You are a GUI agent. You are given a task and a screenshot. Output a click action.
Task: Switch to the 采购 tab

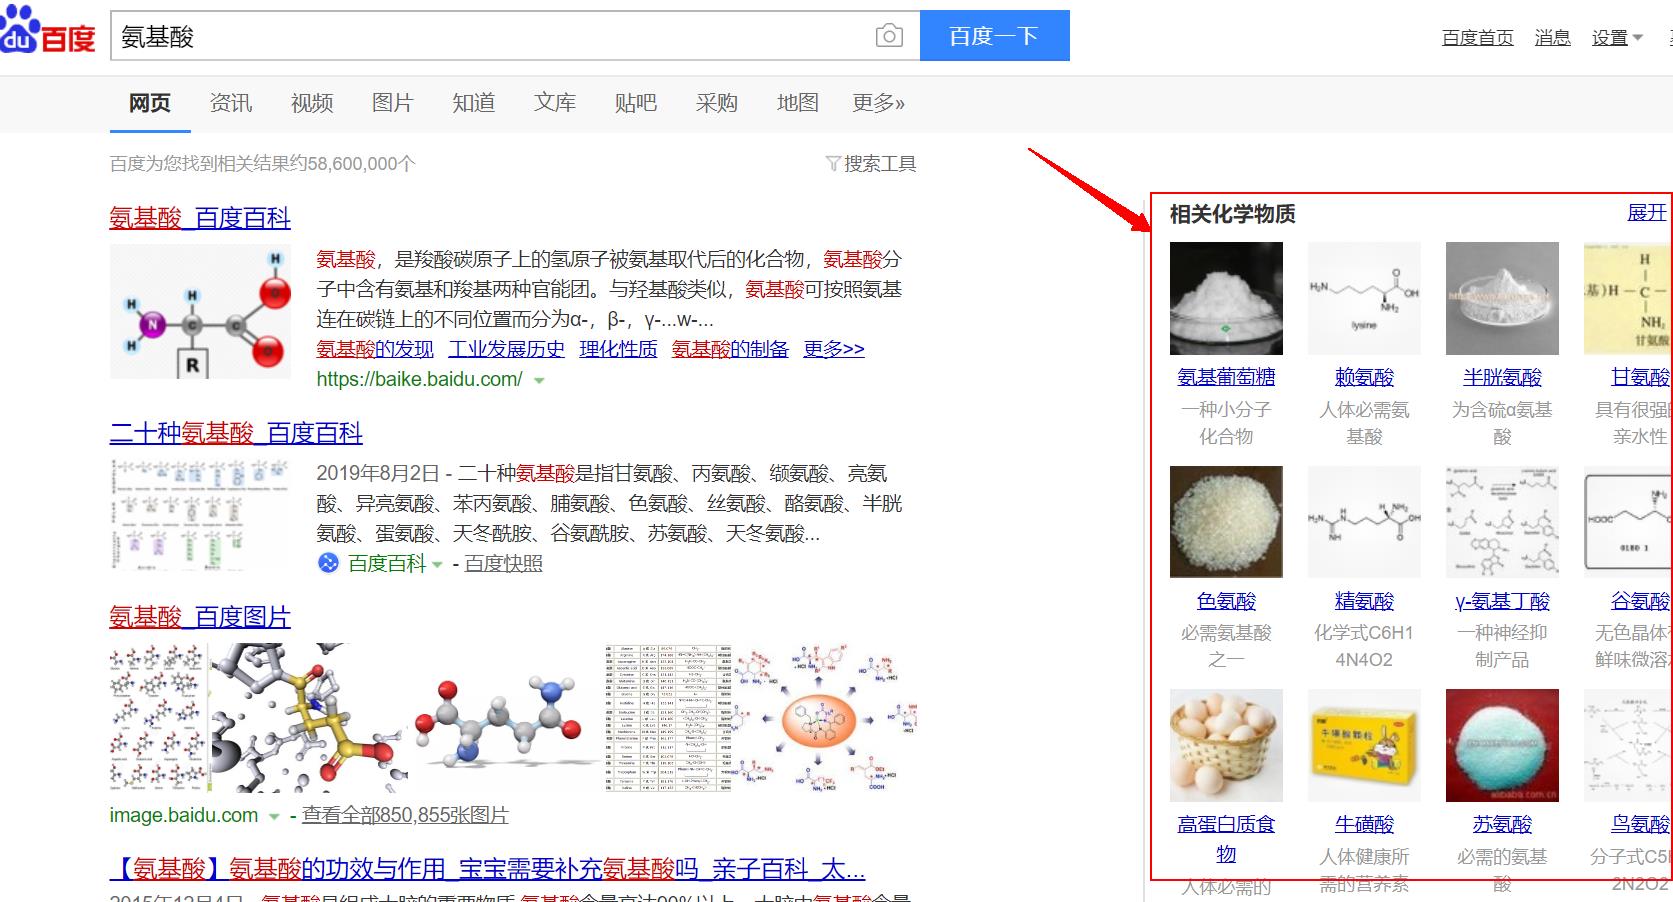coord(717,103)
